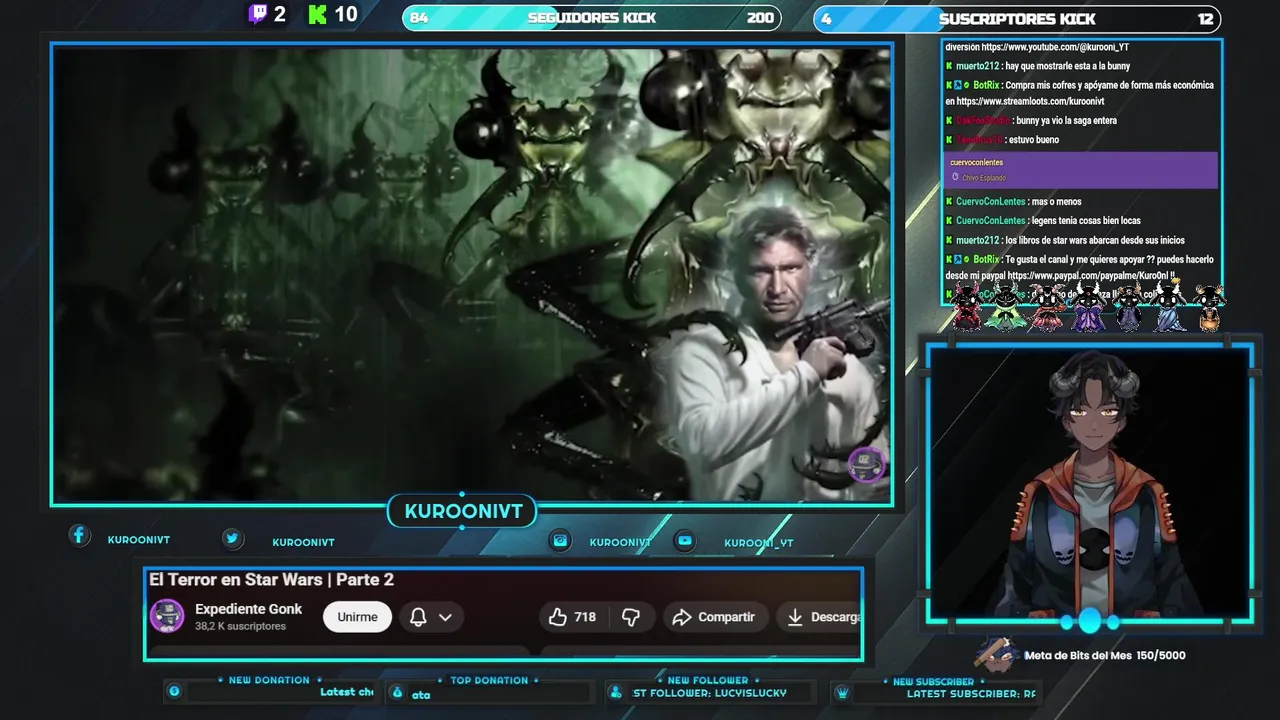Open the paypal.com/paypalme link in chat
Screen dimensions: 1280x720
[x=1088, y=276]
